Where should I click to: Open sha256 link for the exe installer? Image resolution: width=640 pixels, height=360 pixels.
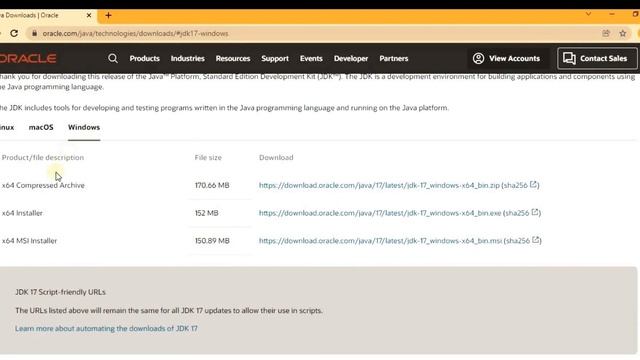(x=522, y=213)
